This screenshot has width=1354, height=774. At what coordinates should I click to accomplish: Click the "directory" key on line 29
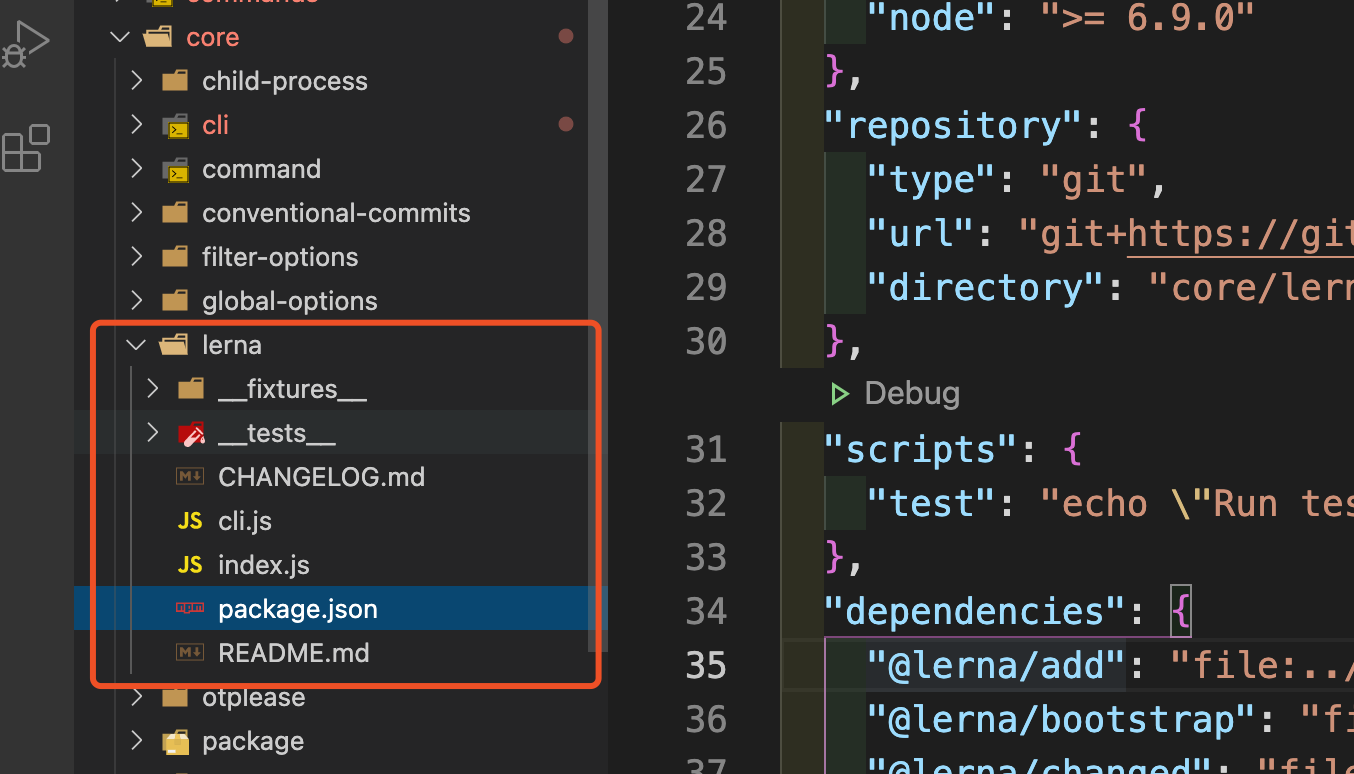(987, 287)
